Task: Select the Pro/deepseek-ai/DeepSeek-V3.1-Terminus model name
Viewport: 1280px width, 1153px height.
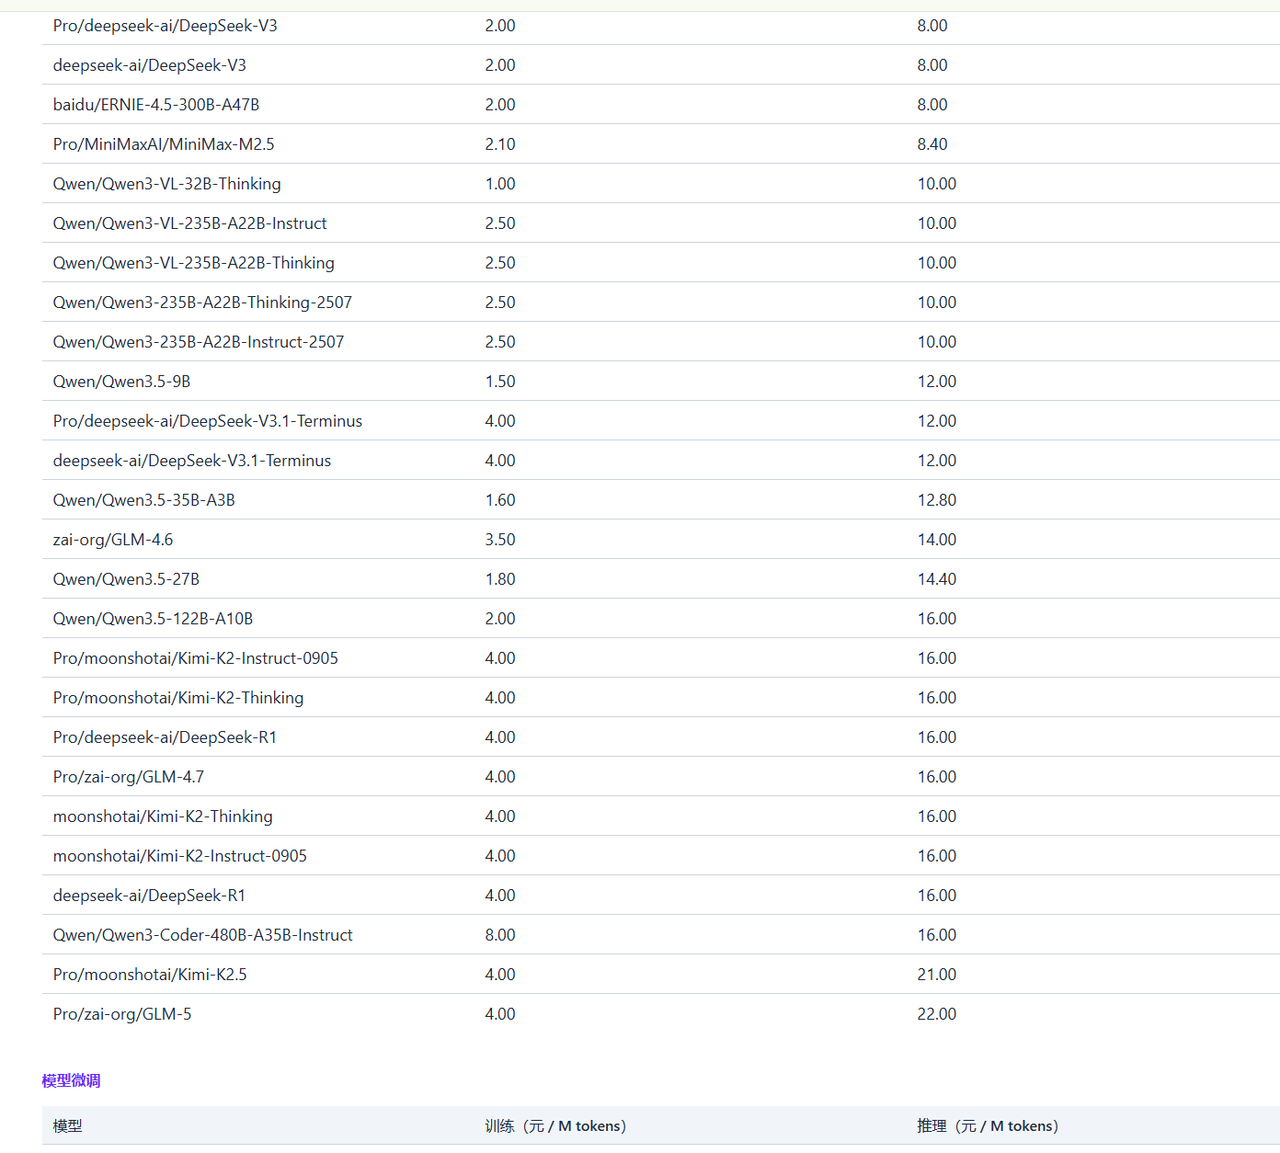Action: pos(208,421)
